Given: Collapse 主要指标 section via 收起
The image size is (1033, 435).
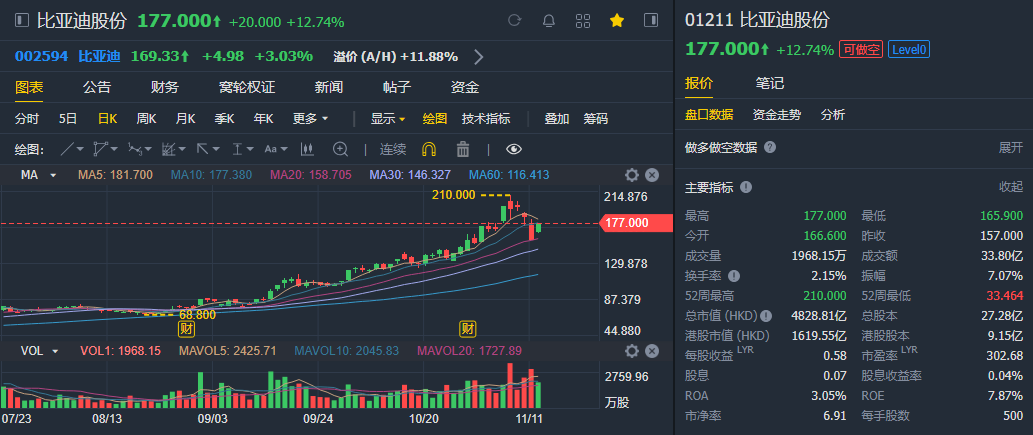Looking at the screenshot, I should pyautogui.click(x=1011, y=187).
